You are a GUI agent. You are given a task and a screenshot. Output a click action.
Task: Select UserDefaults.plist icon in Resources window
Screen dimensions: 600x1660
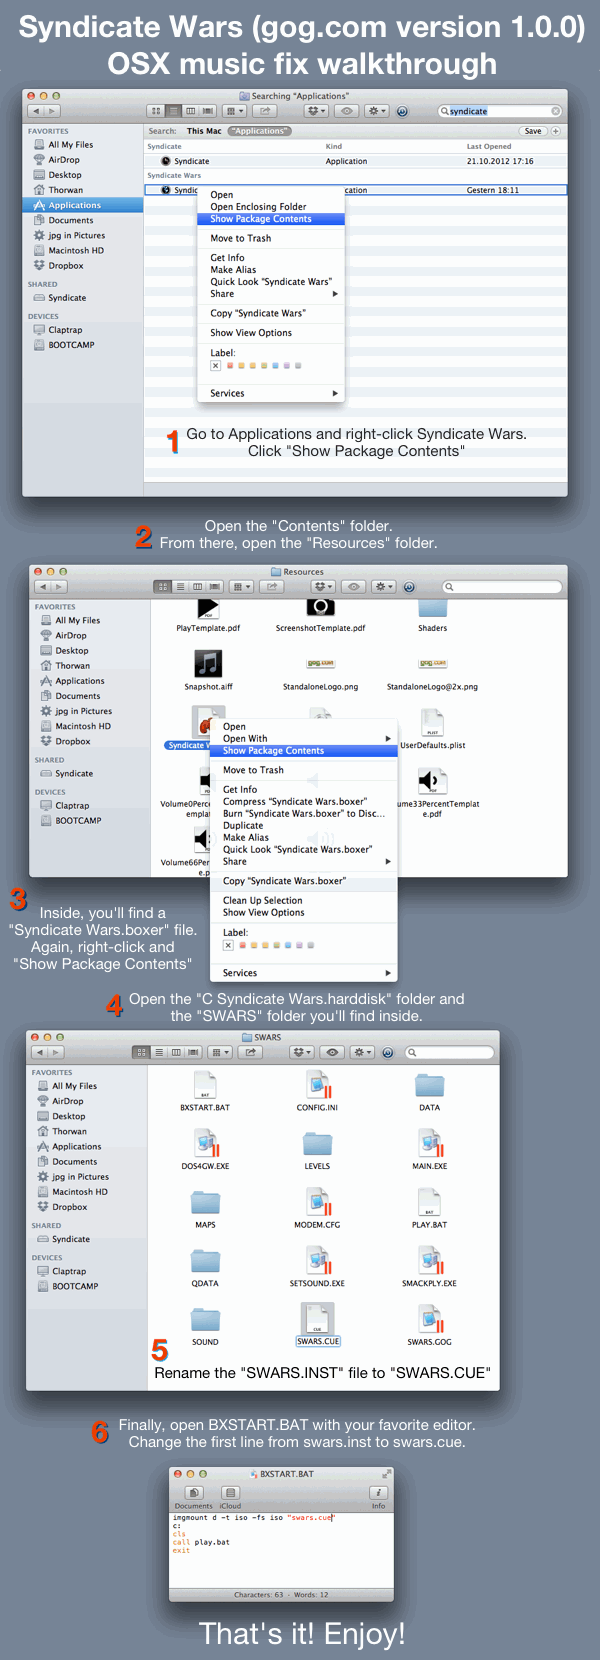click(x=432, y=723)
